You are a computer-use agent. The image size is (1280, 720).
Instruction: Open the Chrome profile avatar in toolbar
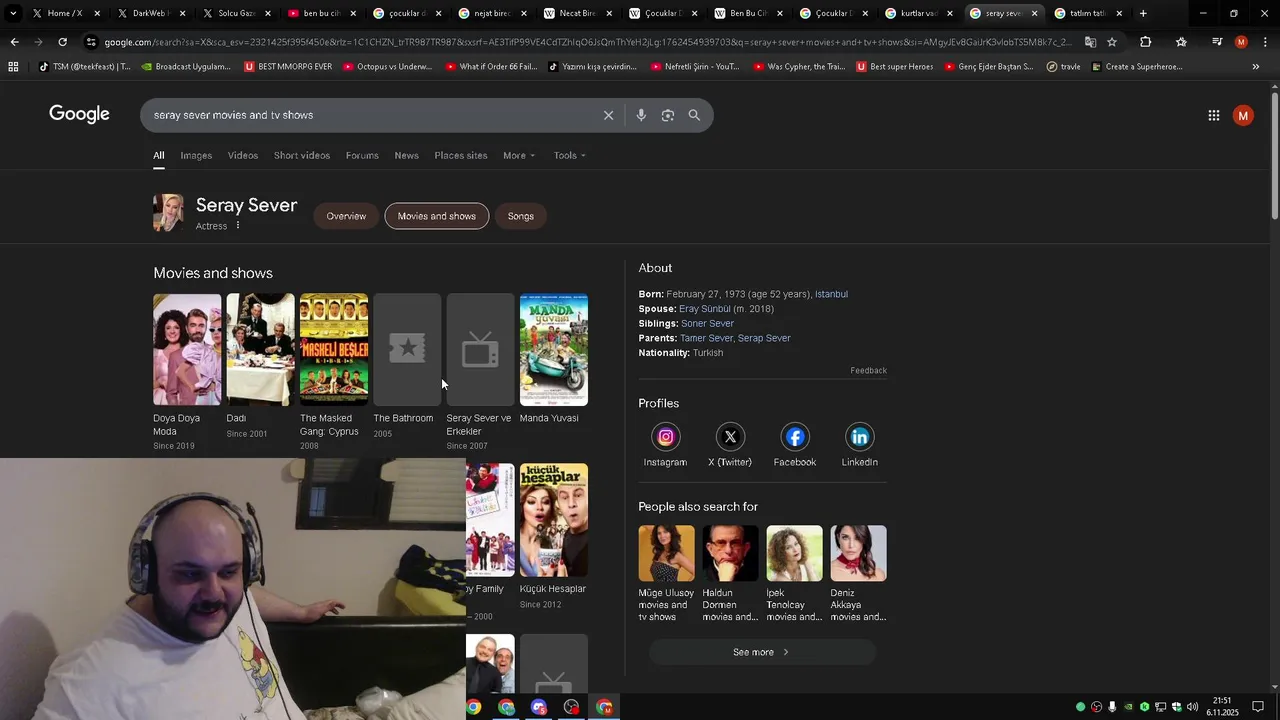1241,42
